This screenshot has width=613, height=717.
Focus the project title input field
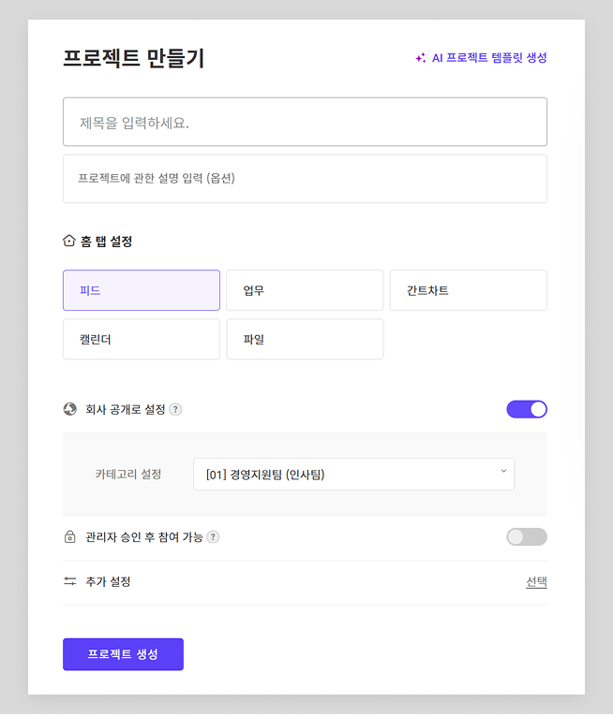coord(305,122)
